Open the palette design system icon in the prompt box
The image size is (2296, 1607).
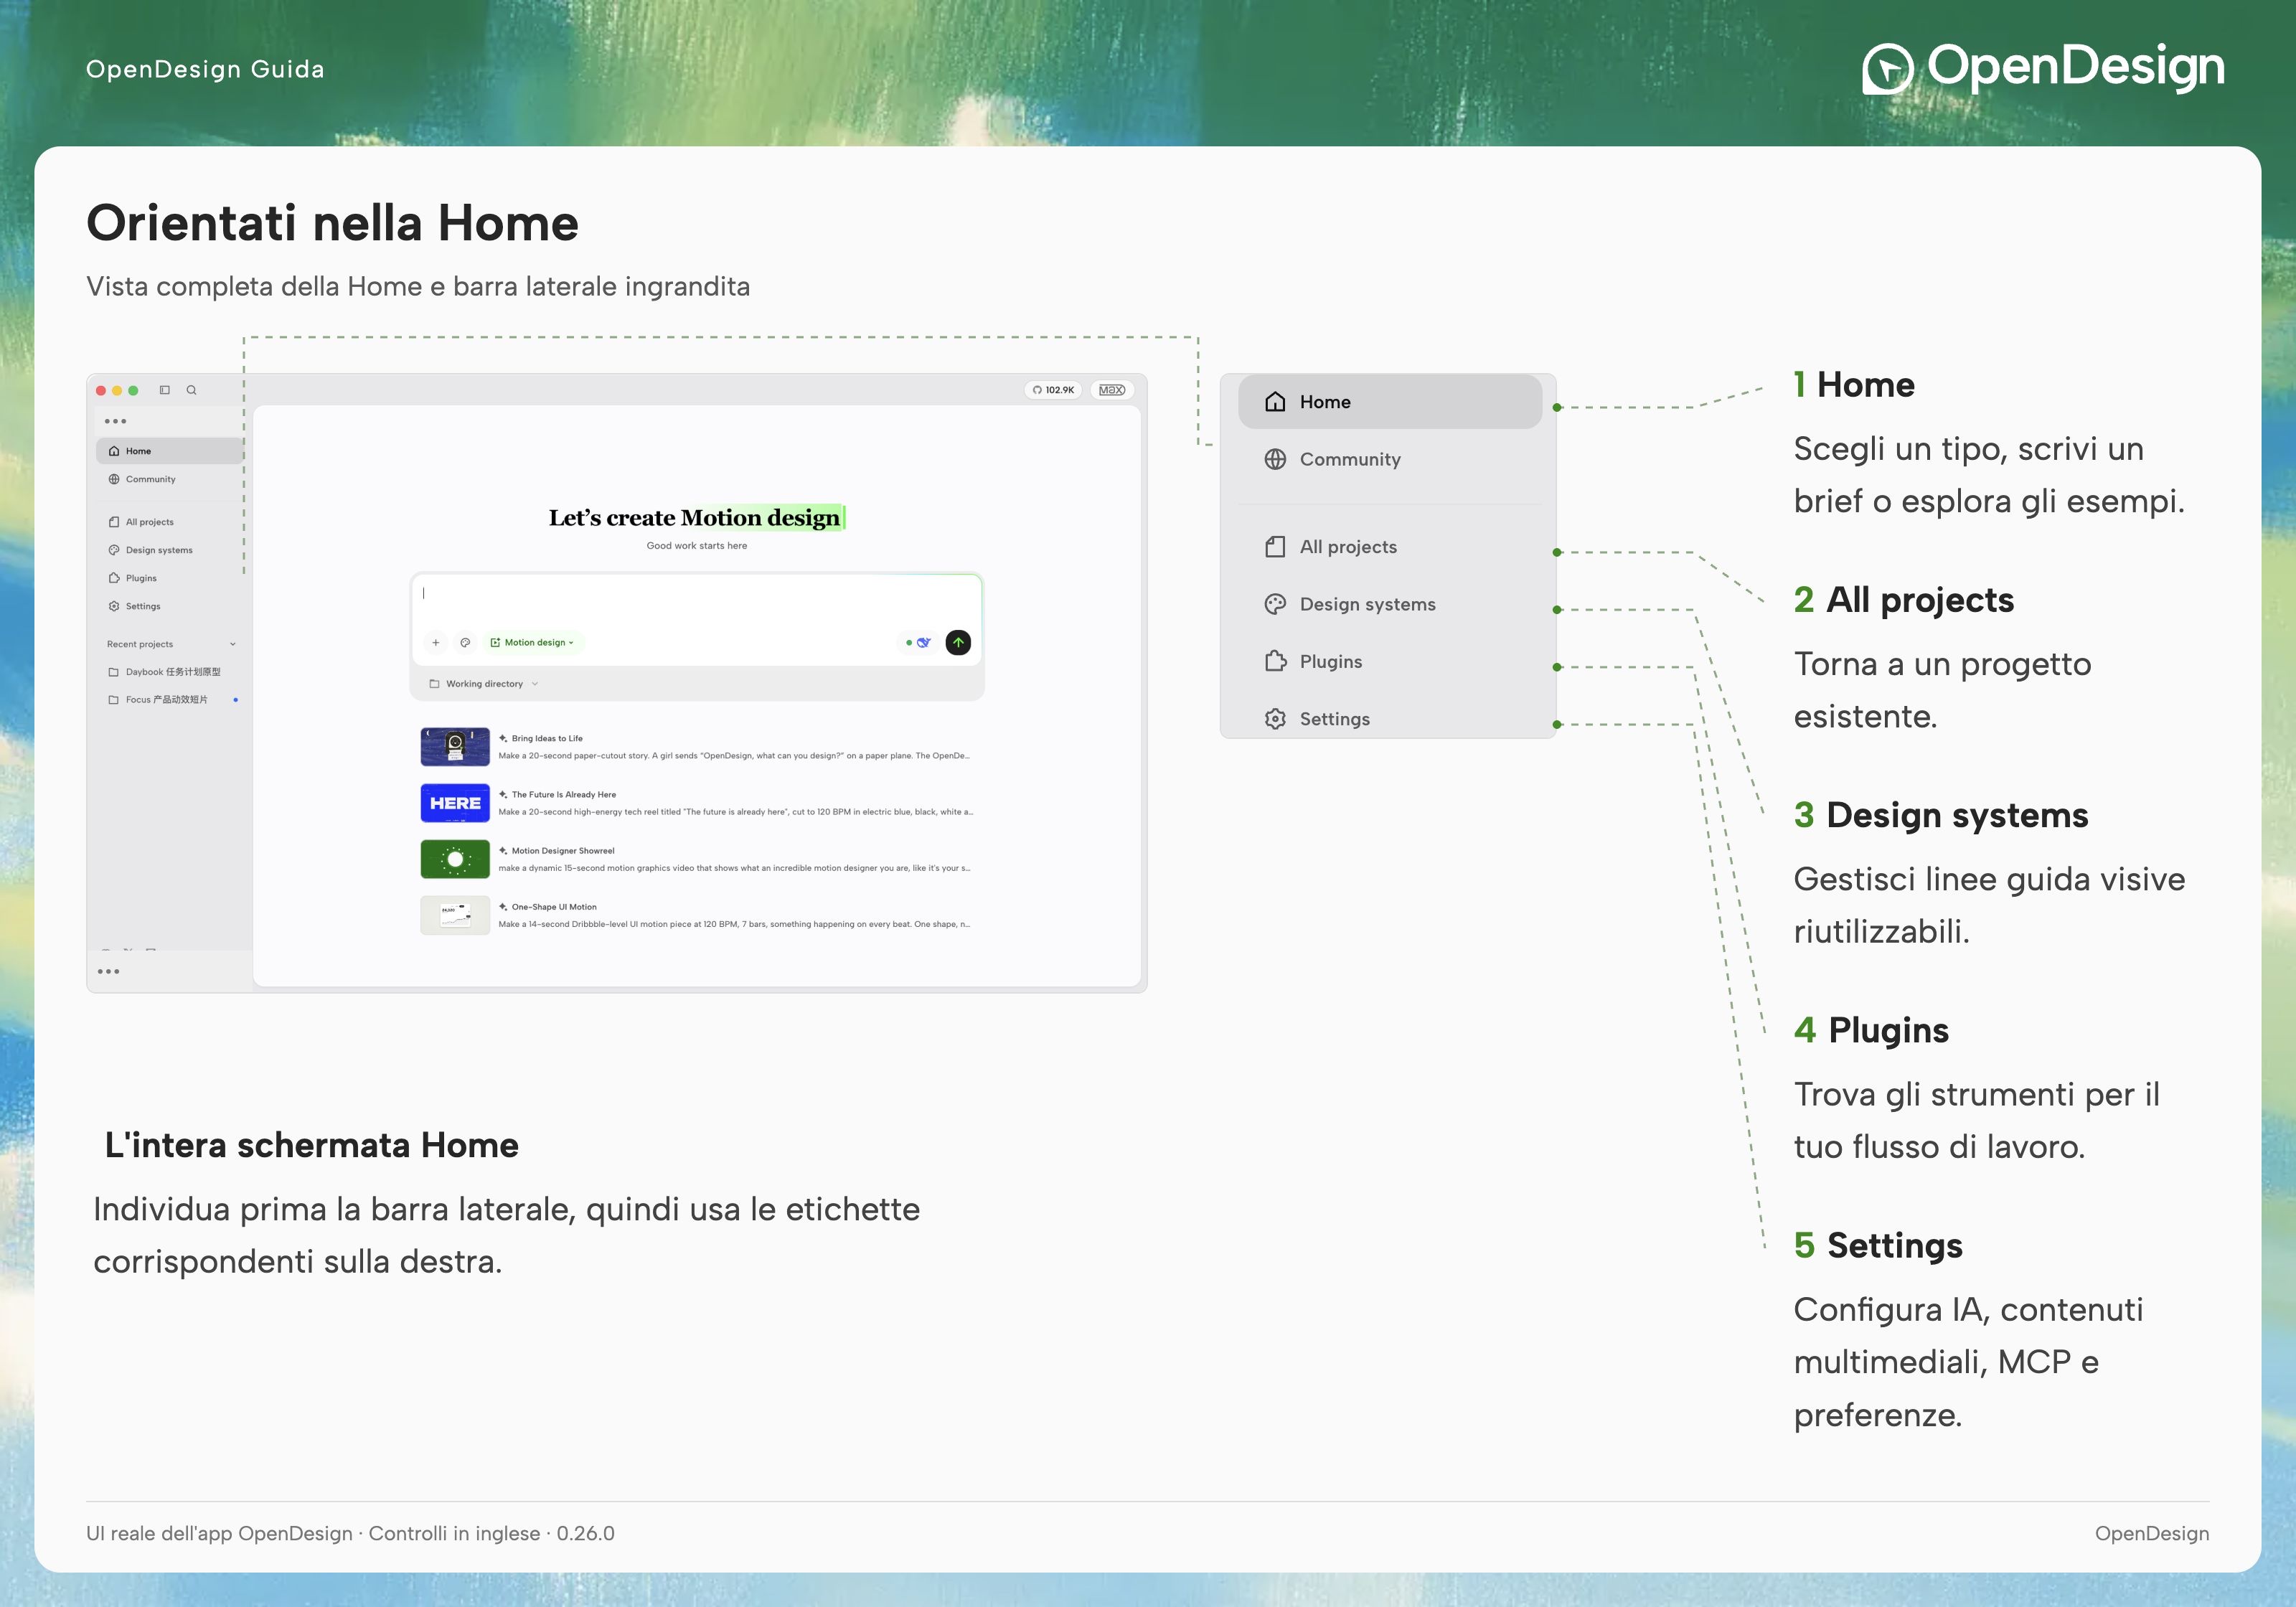465,642
